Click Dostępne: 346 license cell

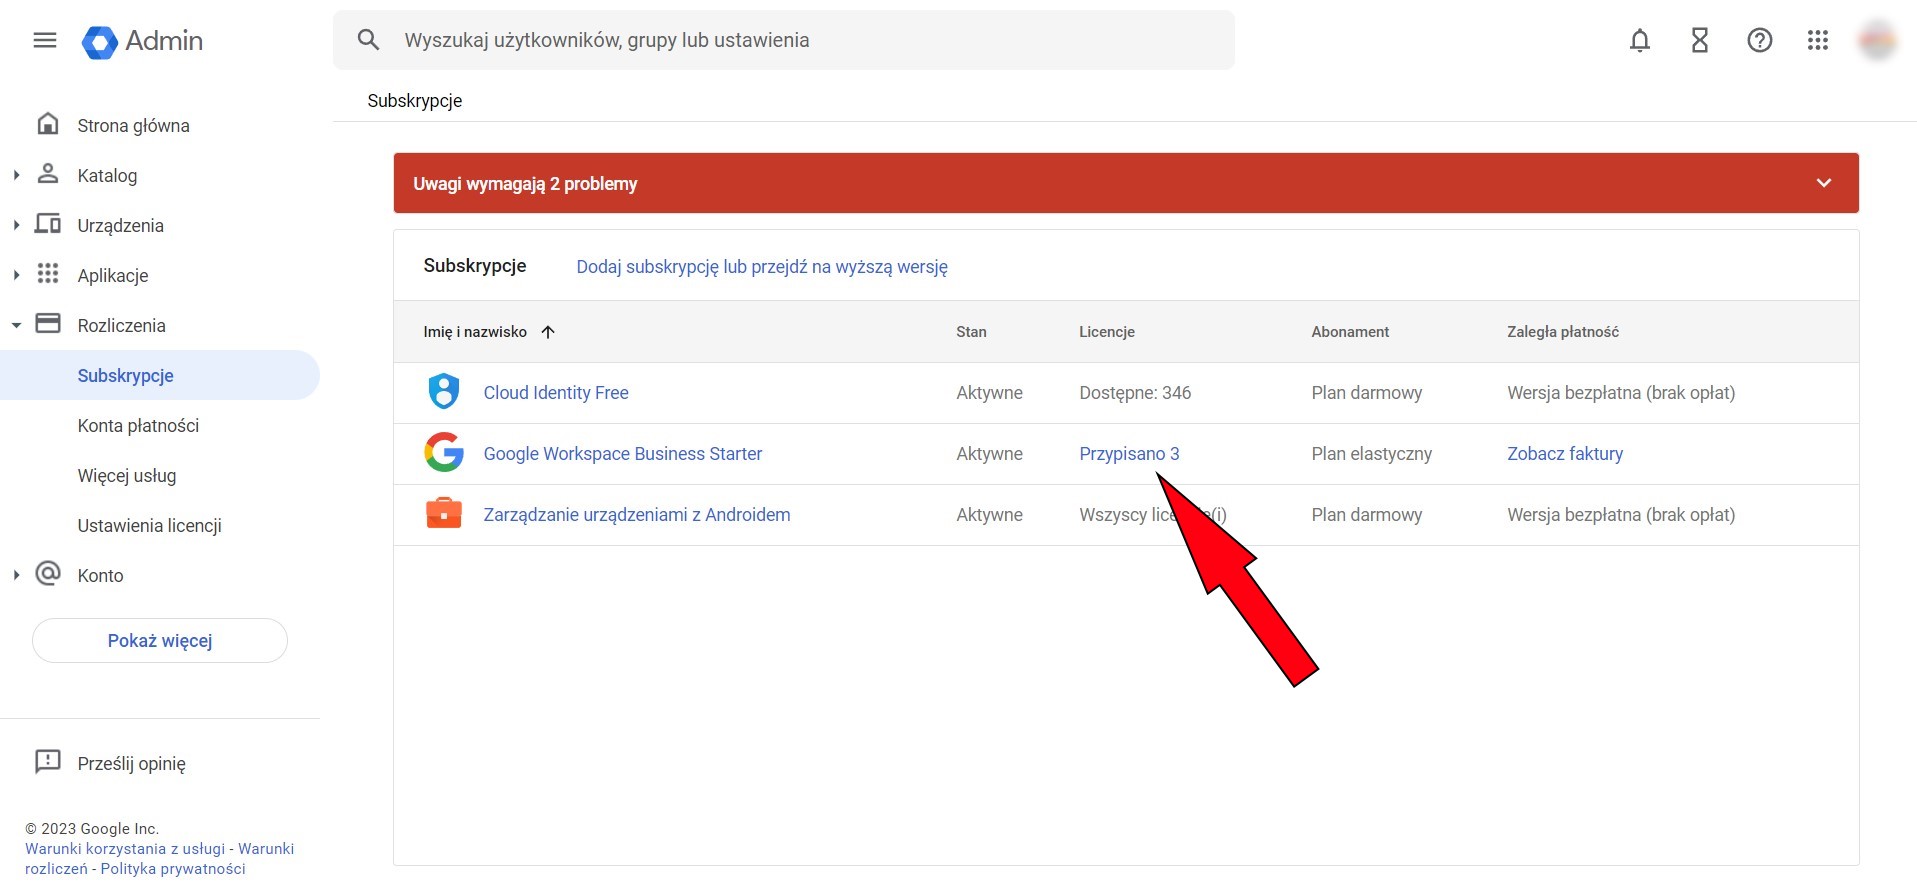coord(1135,393)
